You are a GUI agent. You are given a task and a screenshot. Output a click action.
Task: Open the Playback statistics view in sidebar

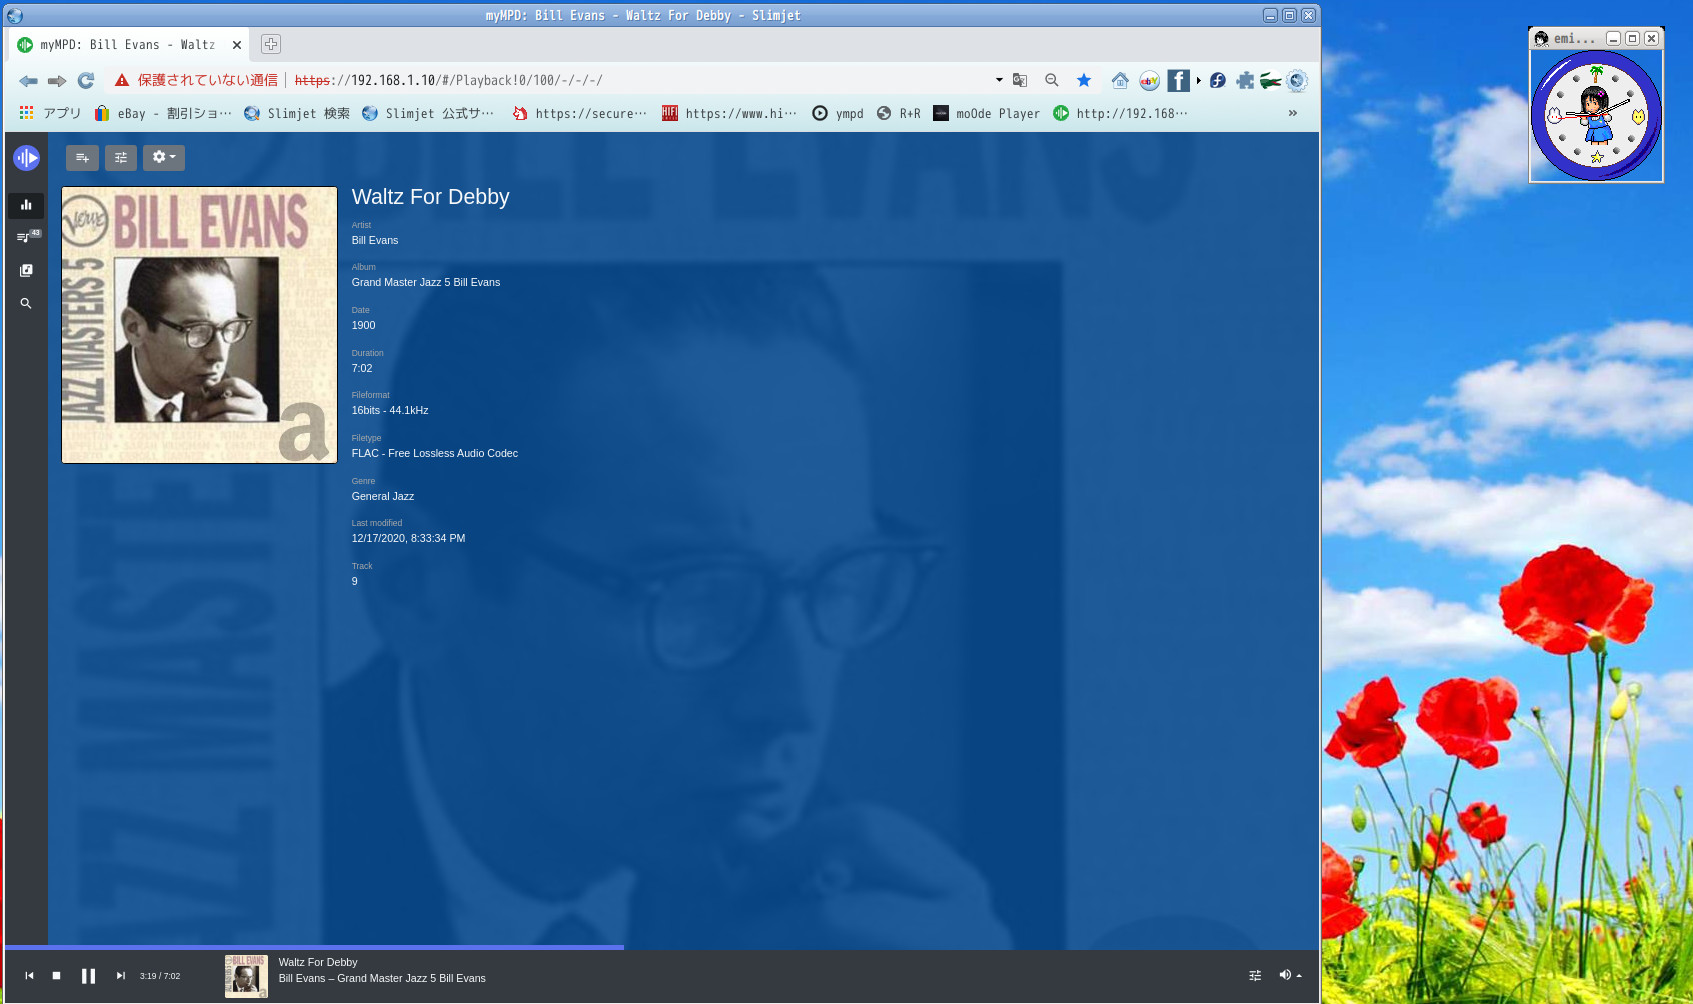(26, 205)
